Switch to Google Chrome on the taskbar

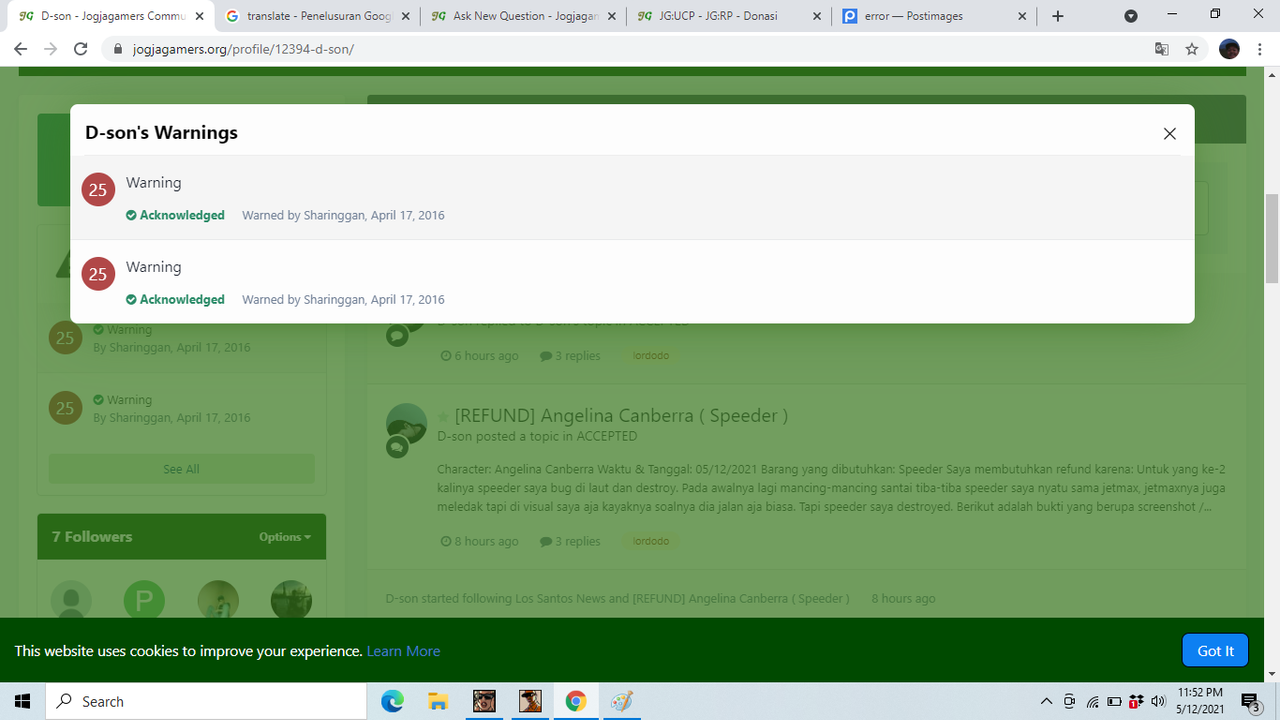pyautogui.click(x=575, y=701)
